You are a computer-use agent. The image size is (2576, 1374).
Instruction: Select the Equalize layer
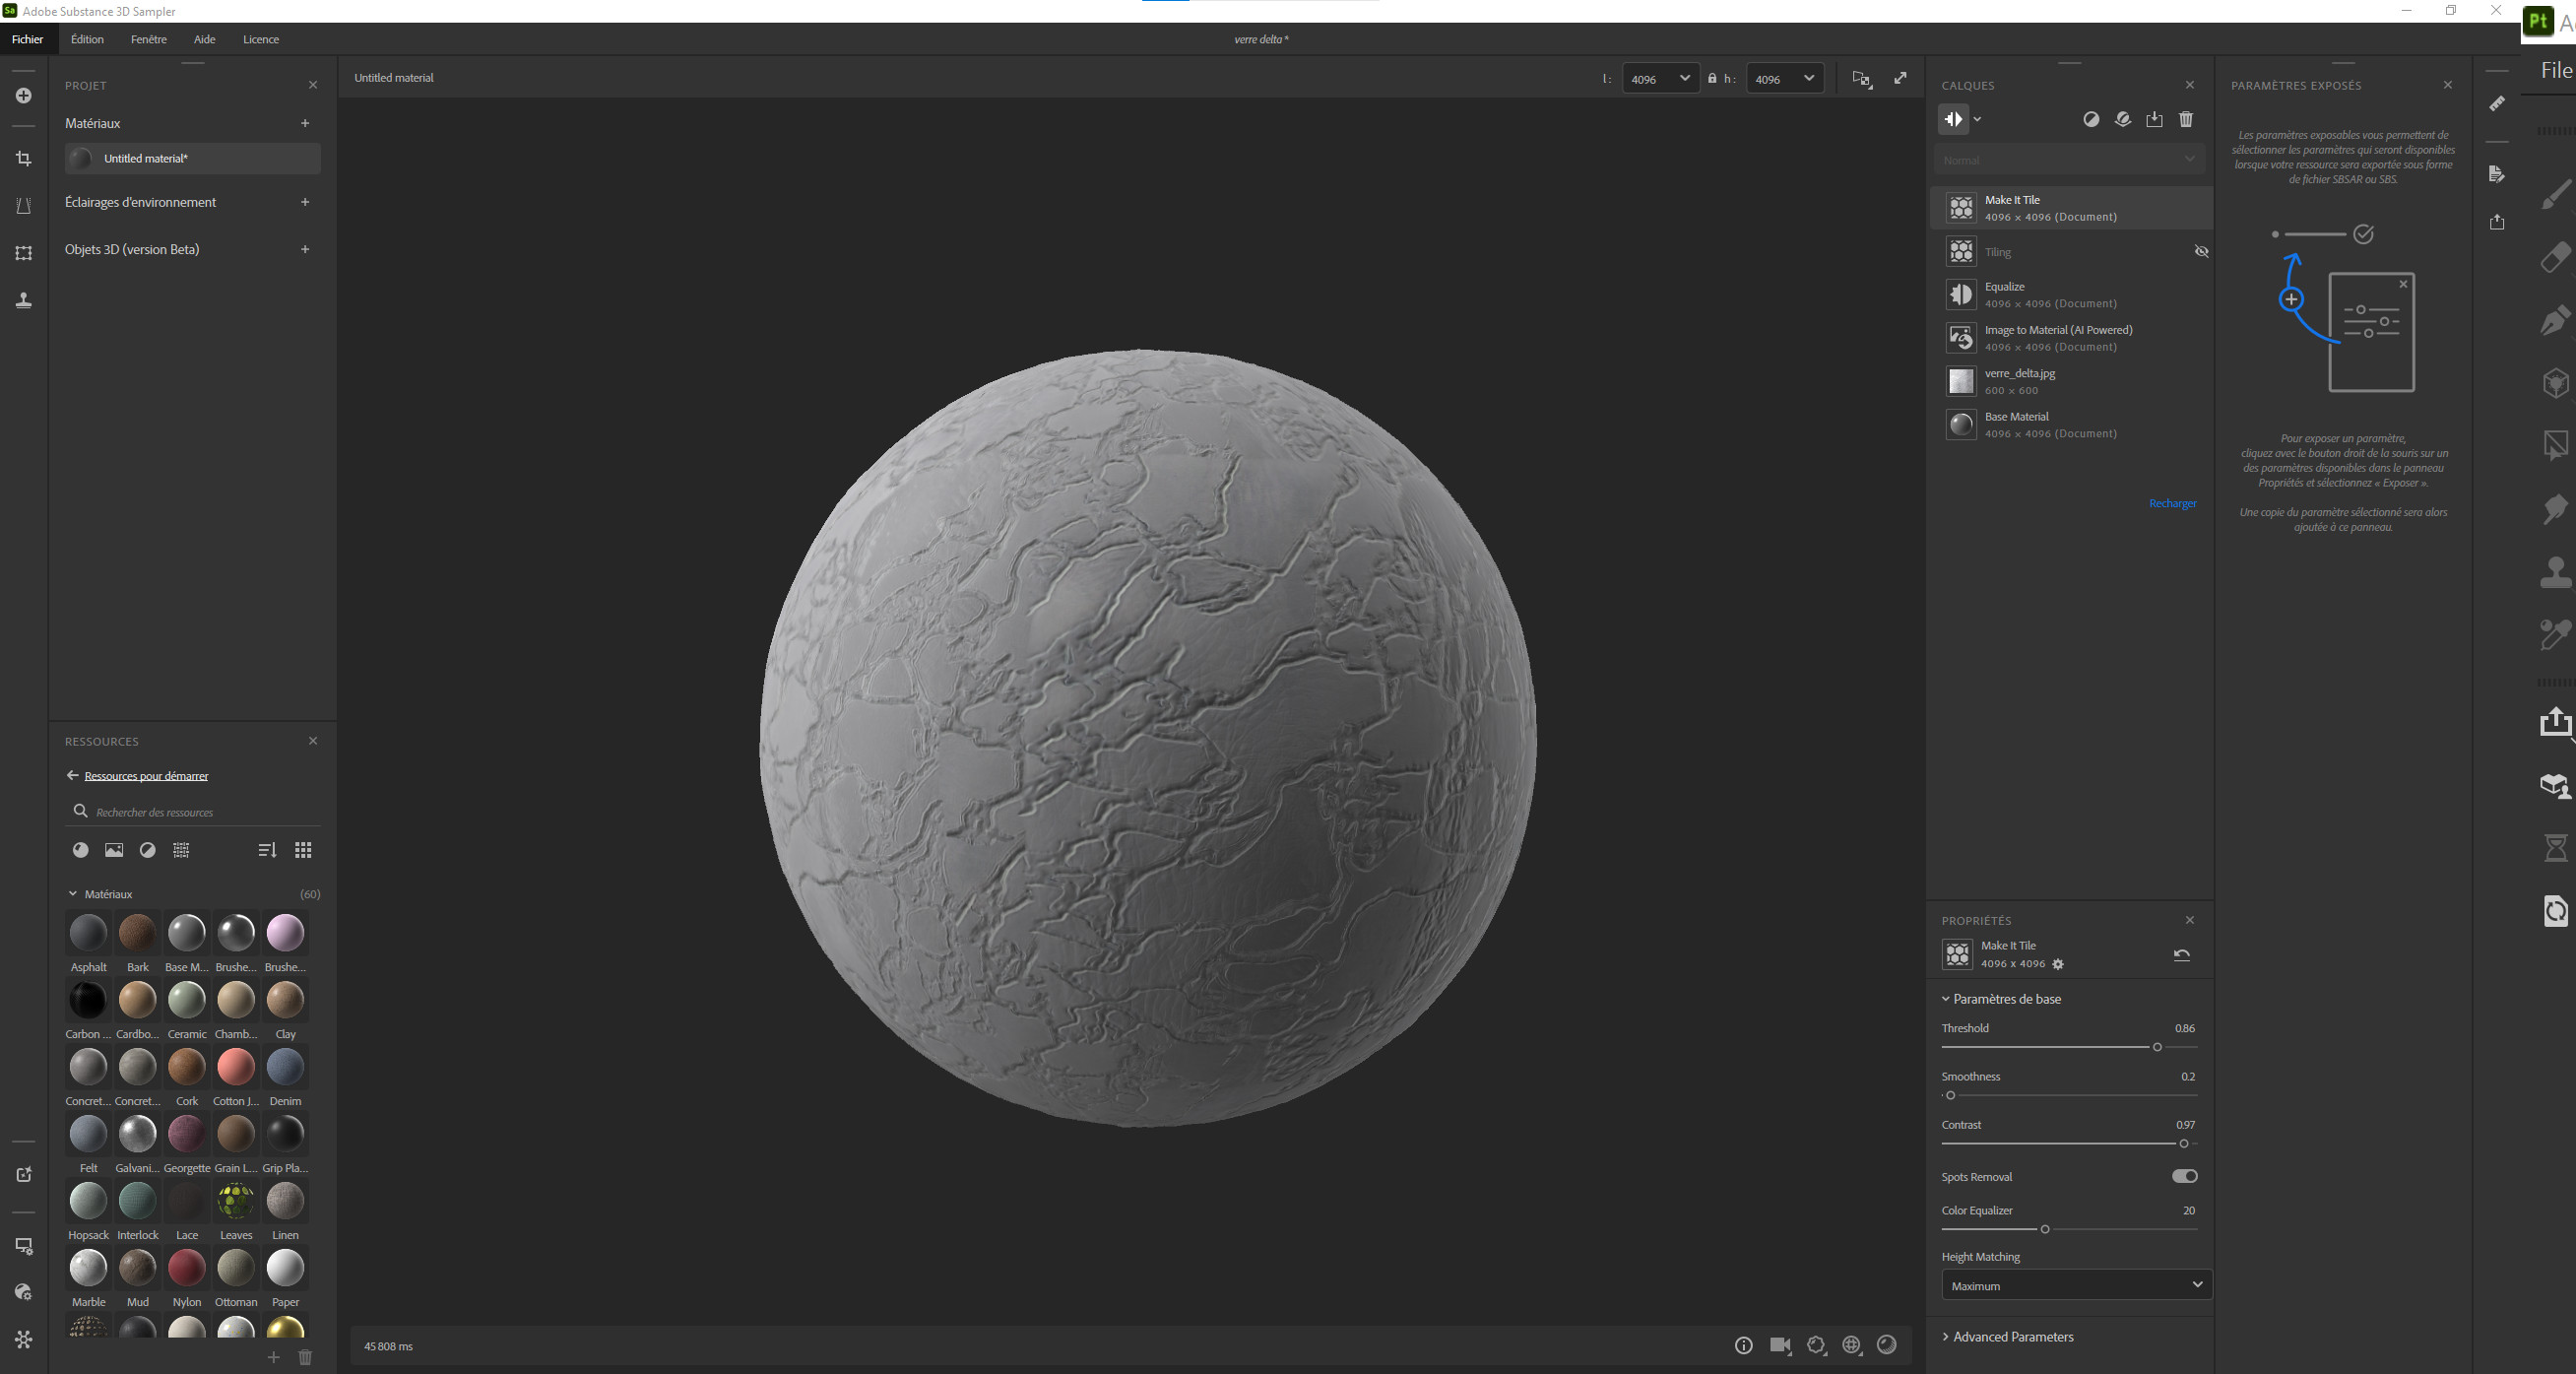pos(2070,295)
